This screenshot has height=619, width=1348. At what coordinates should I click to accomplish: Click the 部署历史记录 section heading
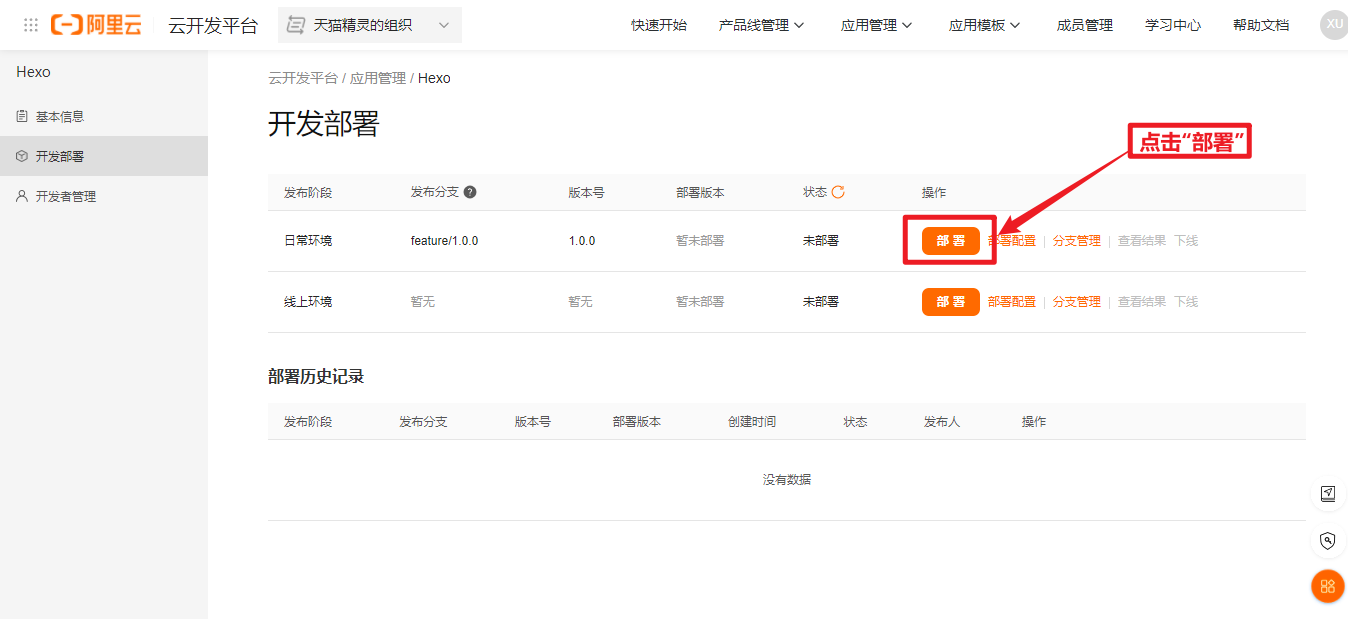(316, 377)
